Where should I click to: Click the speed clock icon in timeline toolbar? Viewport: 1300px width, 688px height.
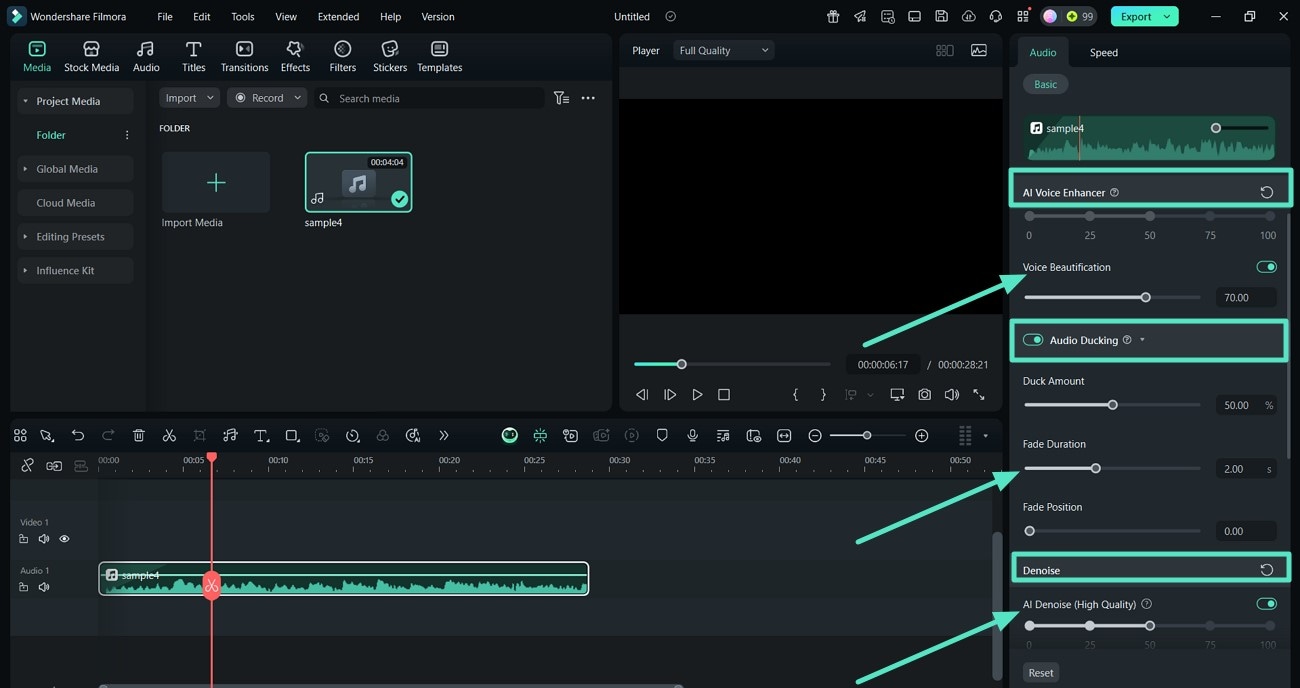pyautogui.click(x=352, y=436)
